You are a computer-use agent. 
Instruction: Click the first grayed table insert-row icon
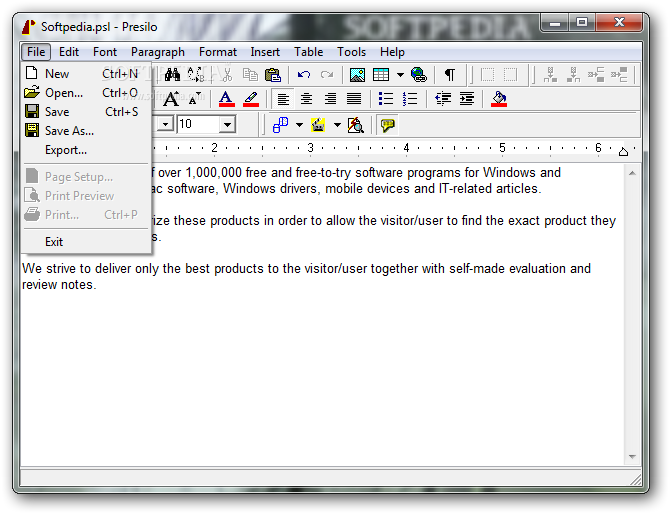(550, 75)
